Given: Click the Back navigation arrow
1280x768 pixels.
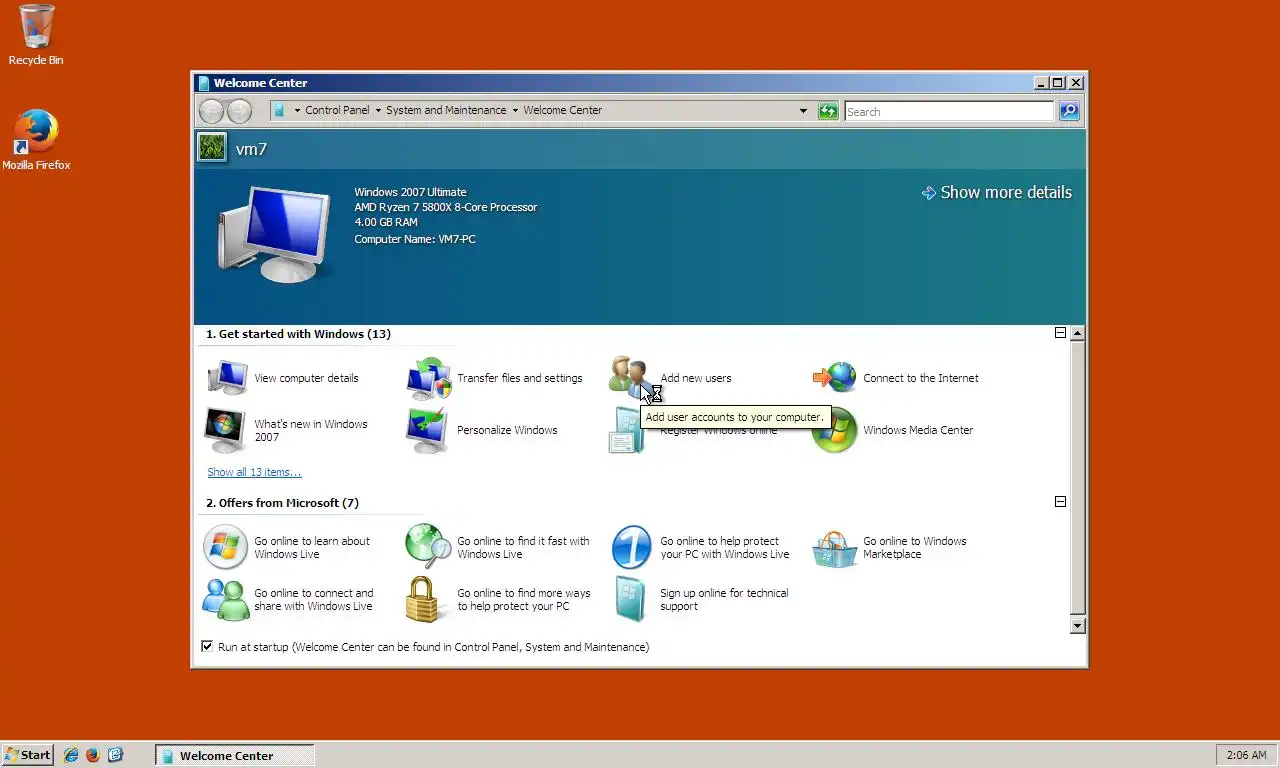Looking at the screenshot, I should point(211,111).
